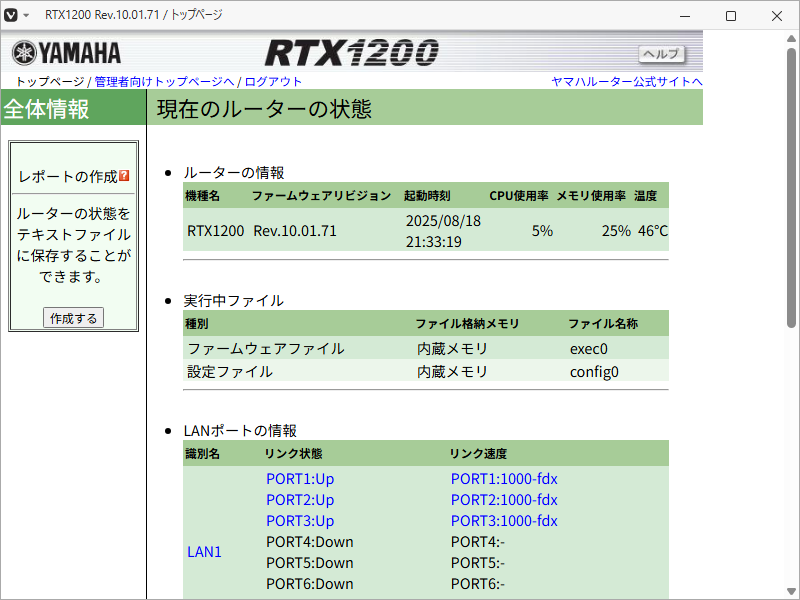The width and height of the screenshot is (800, 600).
Task: Click the ファームウェアリビジョン column header
Action: (321, 195)
